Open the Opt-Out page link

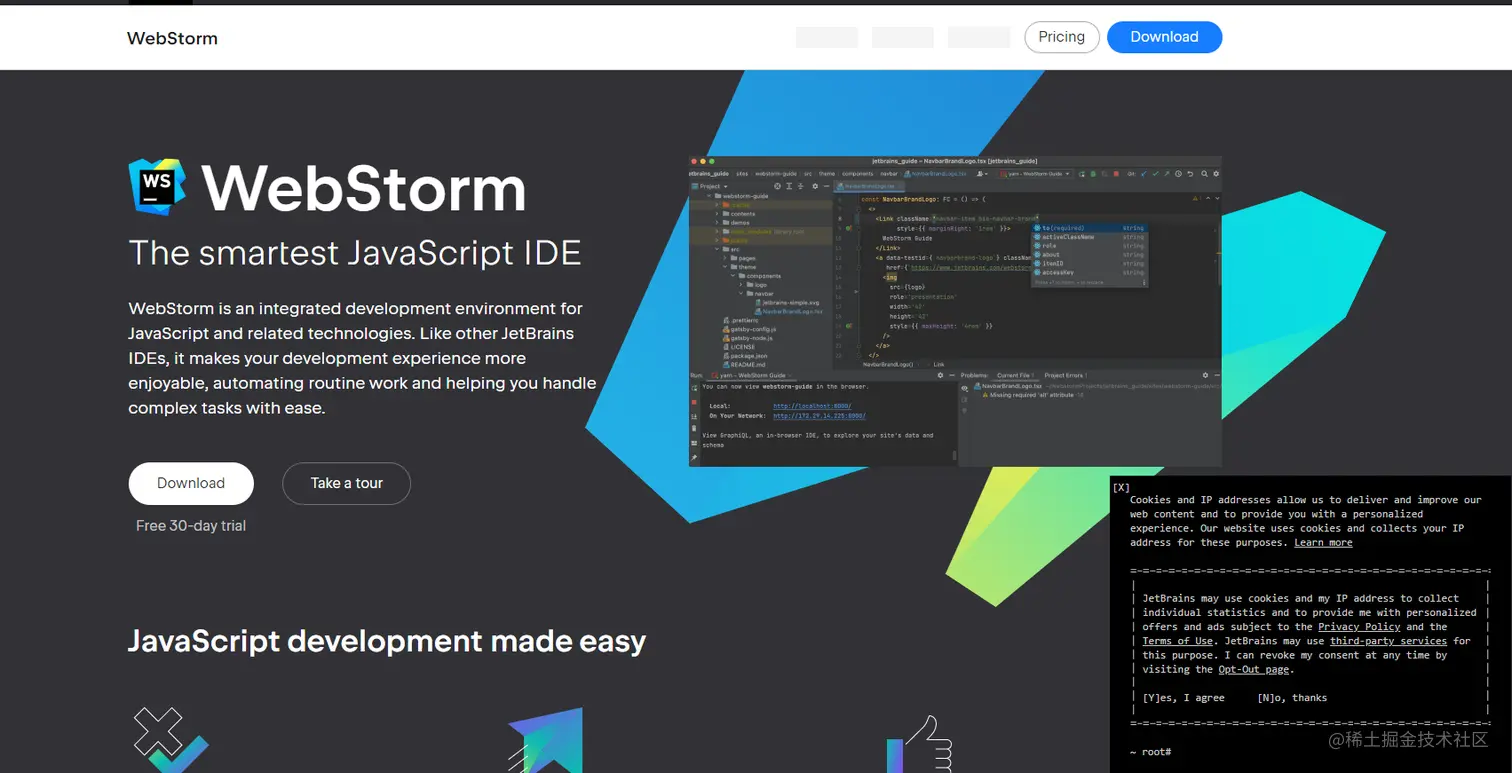tap(1253, 670)
